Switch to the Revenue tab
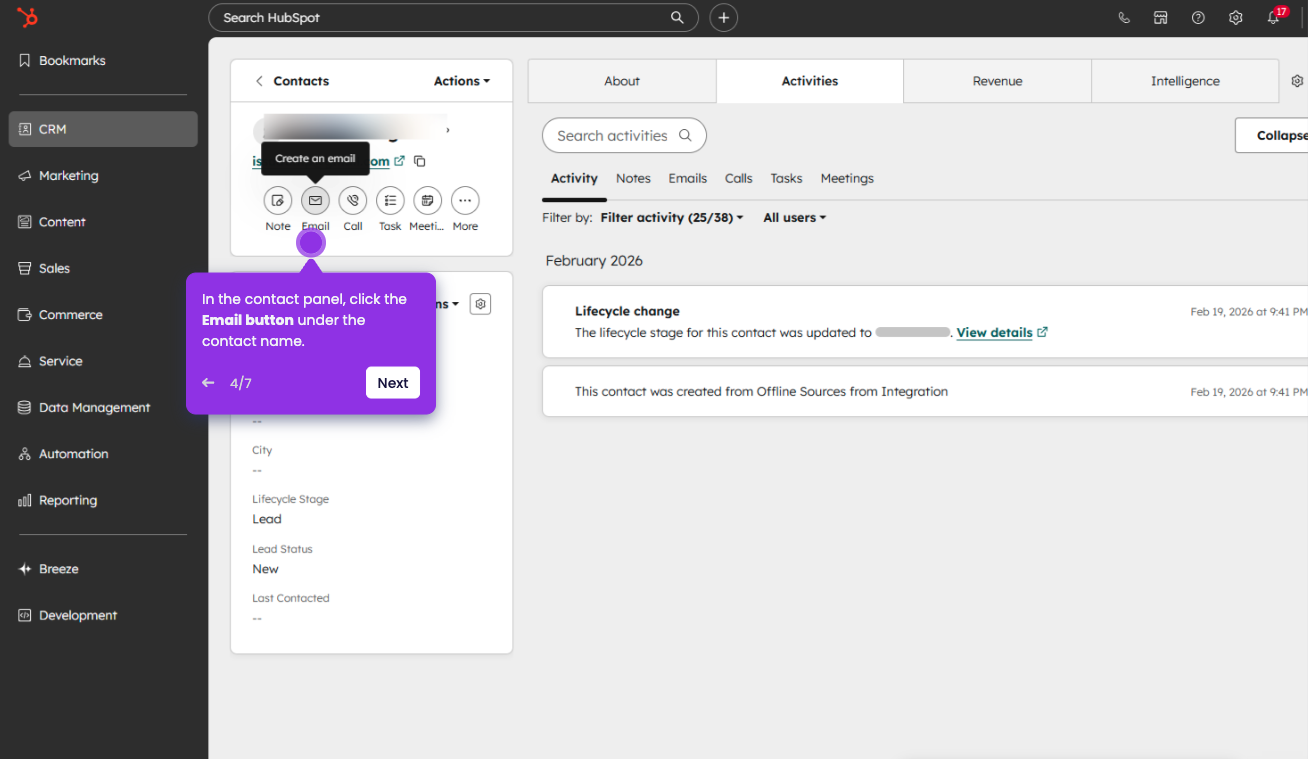The width and height of the screenshot is (1308, 759). 997,81
